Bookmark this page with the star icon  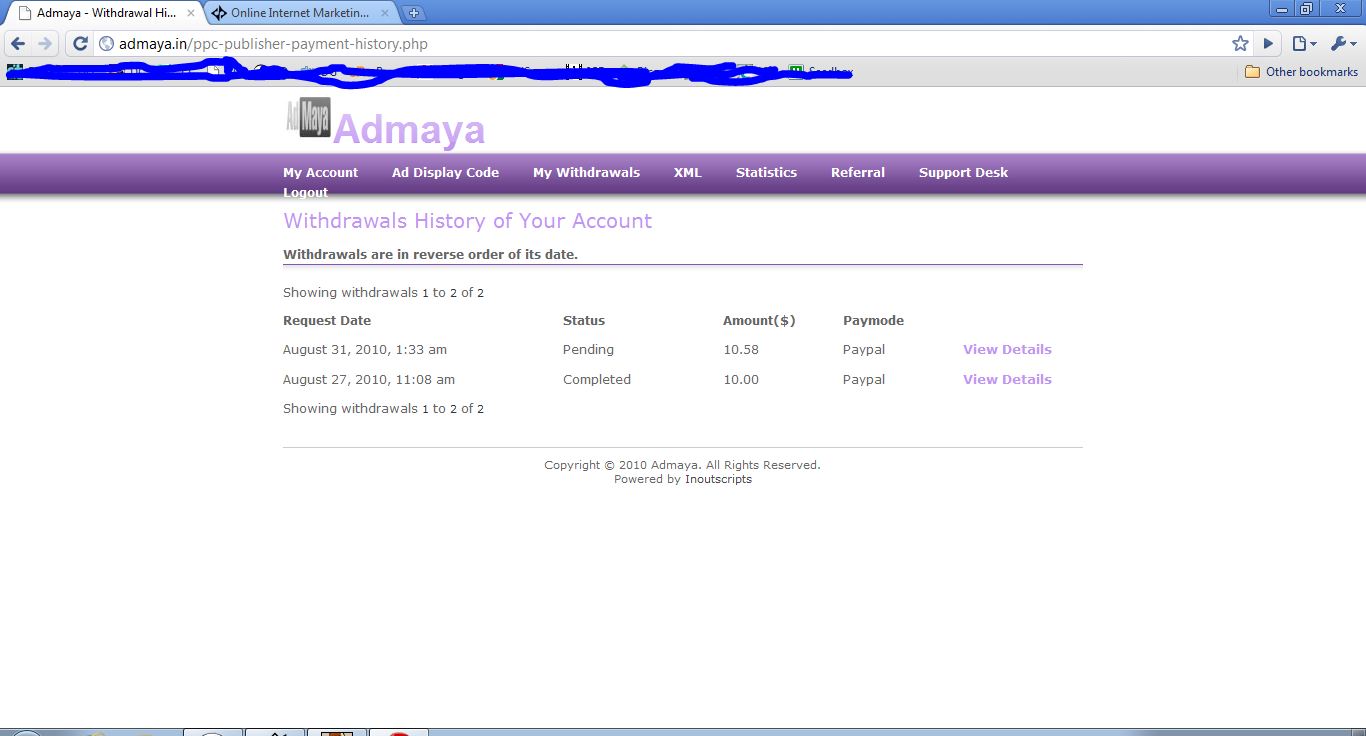click(x=1240, y=43)
